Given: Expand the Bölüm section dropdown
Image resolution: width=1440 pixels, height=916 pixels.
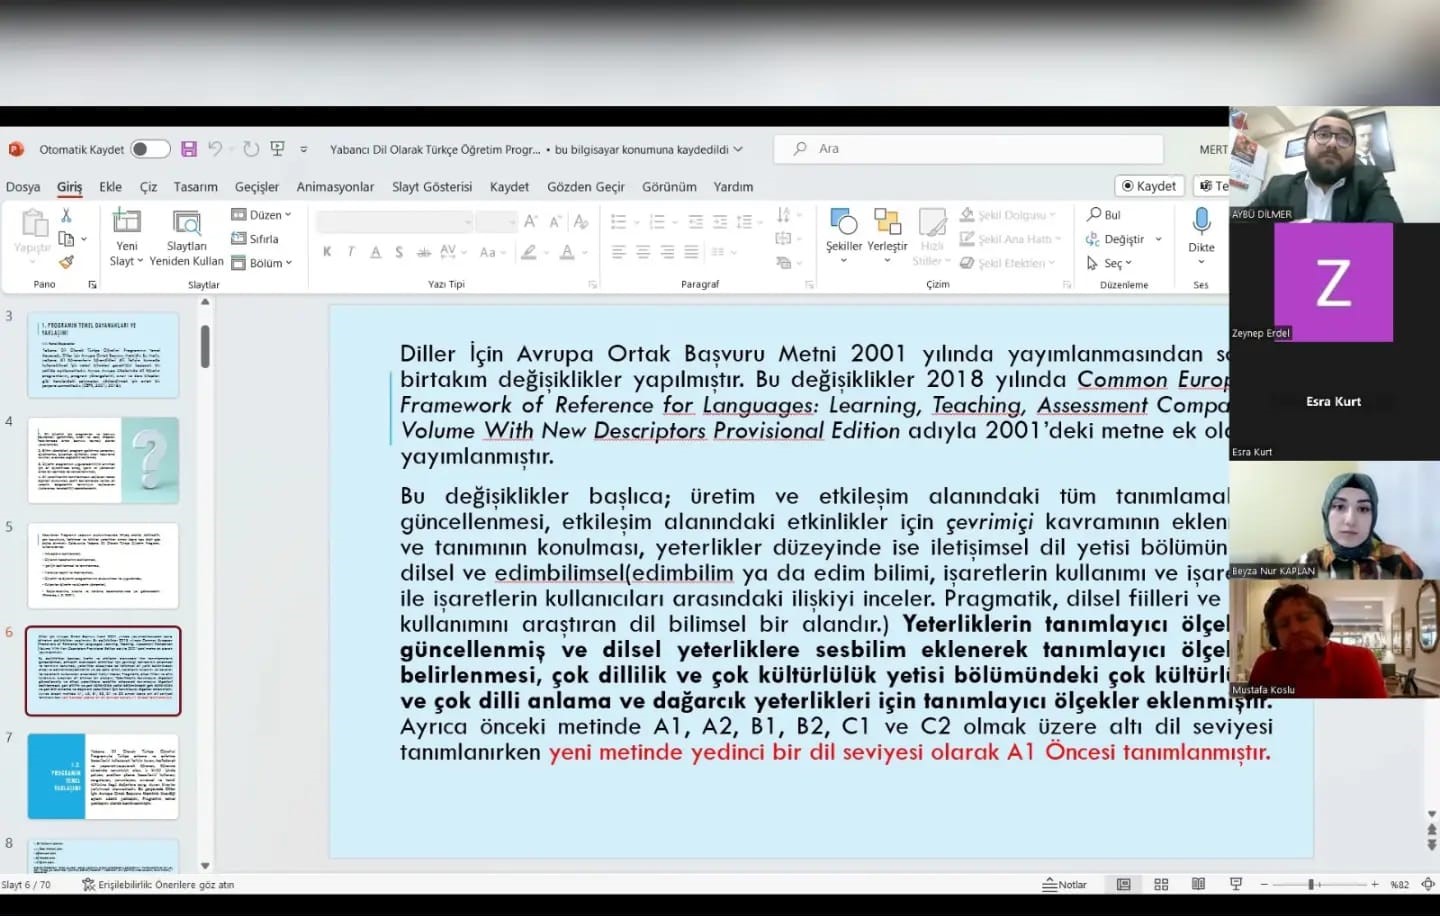Looking at the screenshot, I should click(x=262, y=263).
